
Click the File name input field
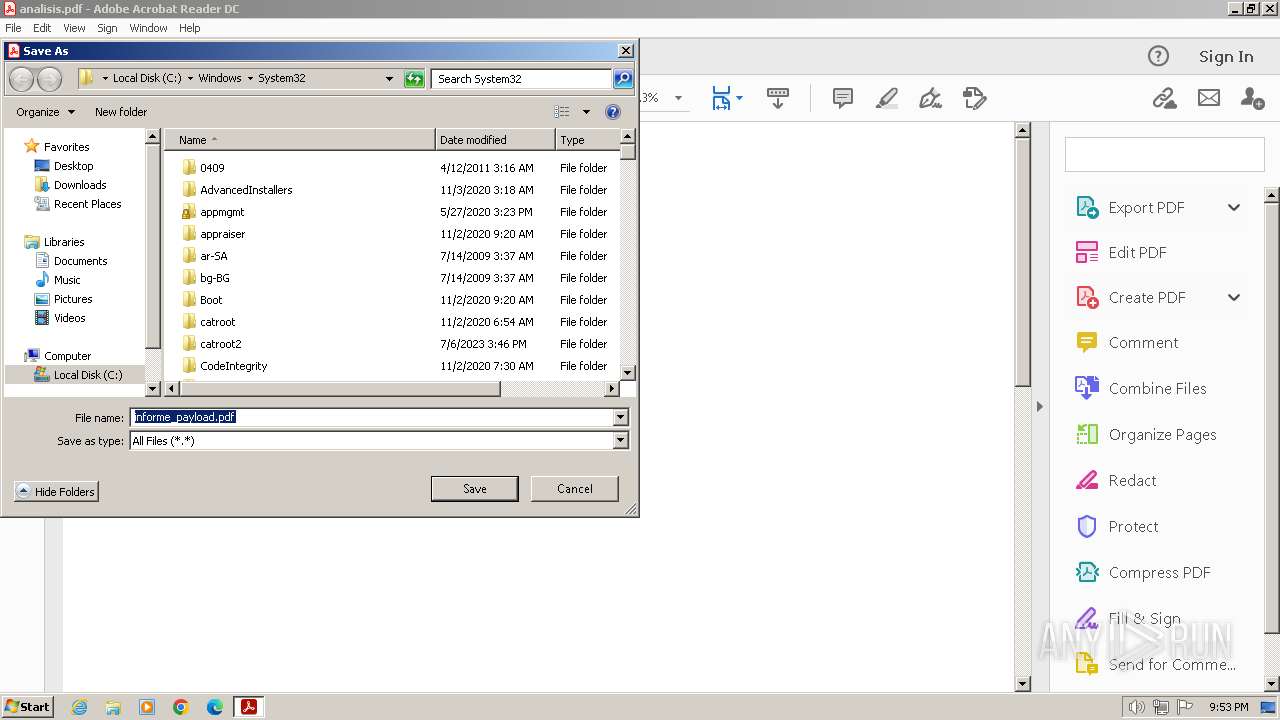click(372, 417)
